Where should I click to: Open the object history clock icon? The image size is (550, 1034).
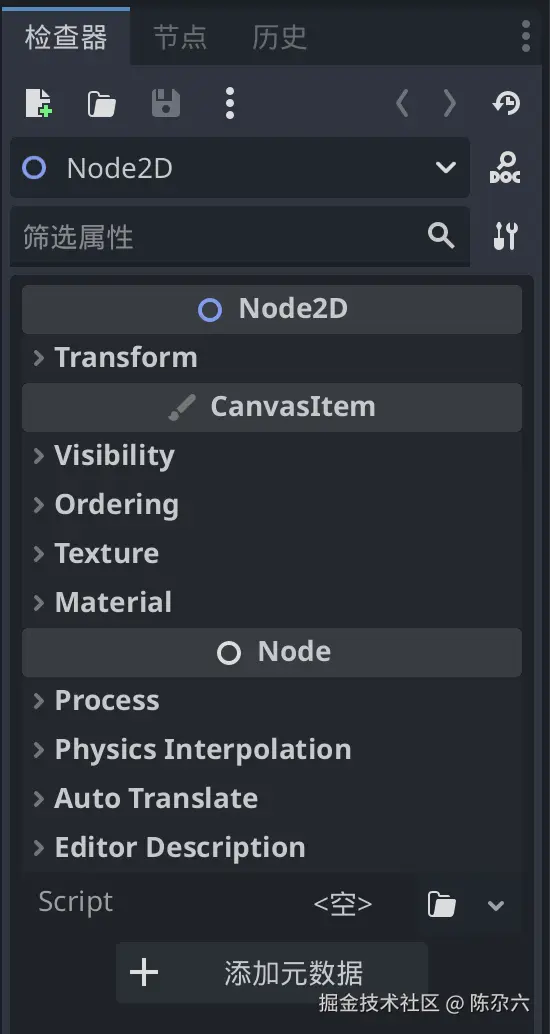pos(506,104)
